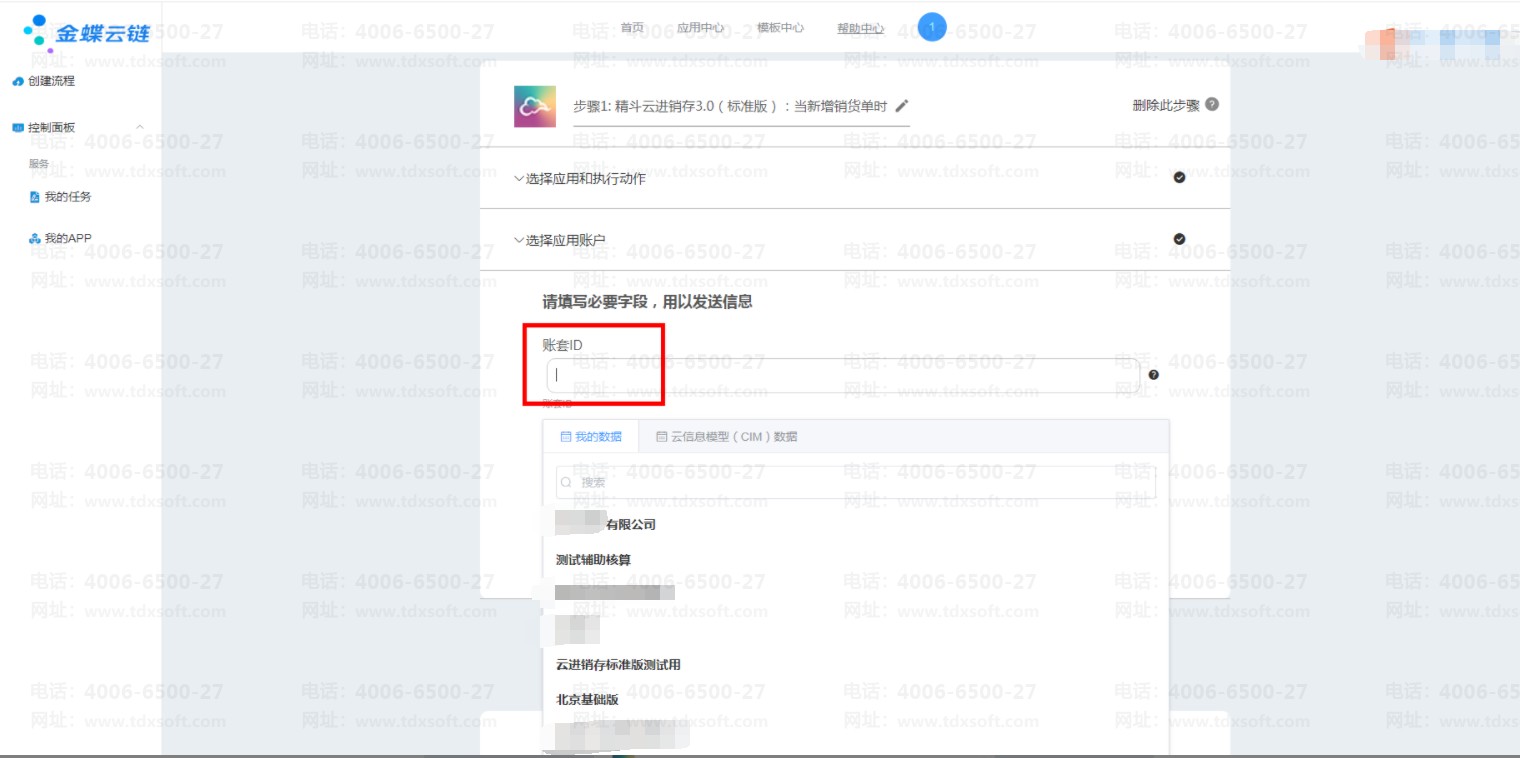Click the help icon next to 账套ID field
Screen dimensions: 1520x758
[x=1153, y=375]
